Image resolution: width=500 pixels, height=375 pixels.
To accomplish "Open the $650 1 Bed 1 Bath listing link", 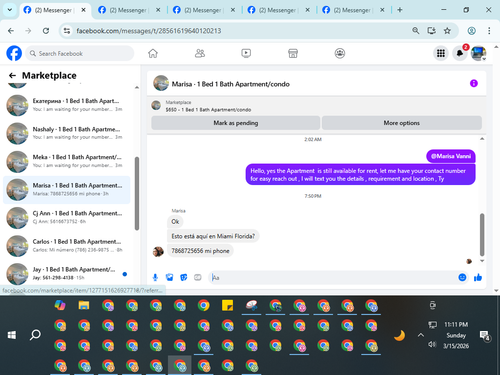I will tap(208, 110).
